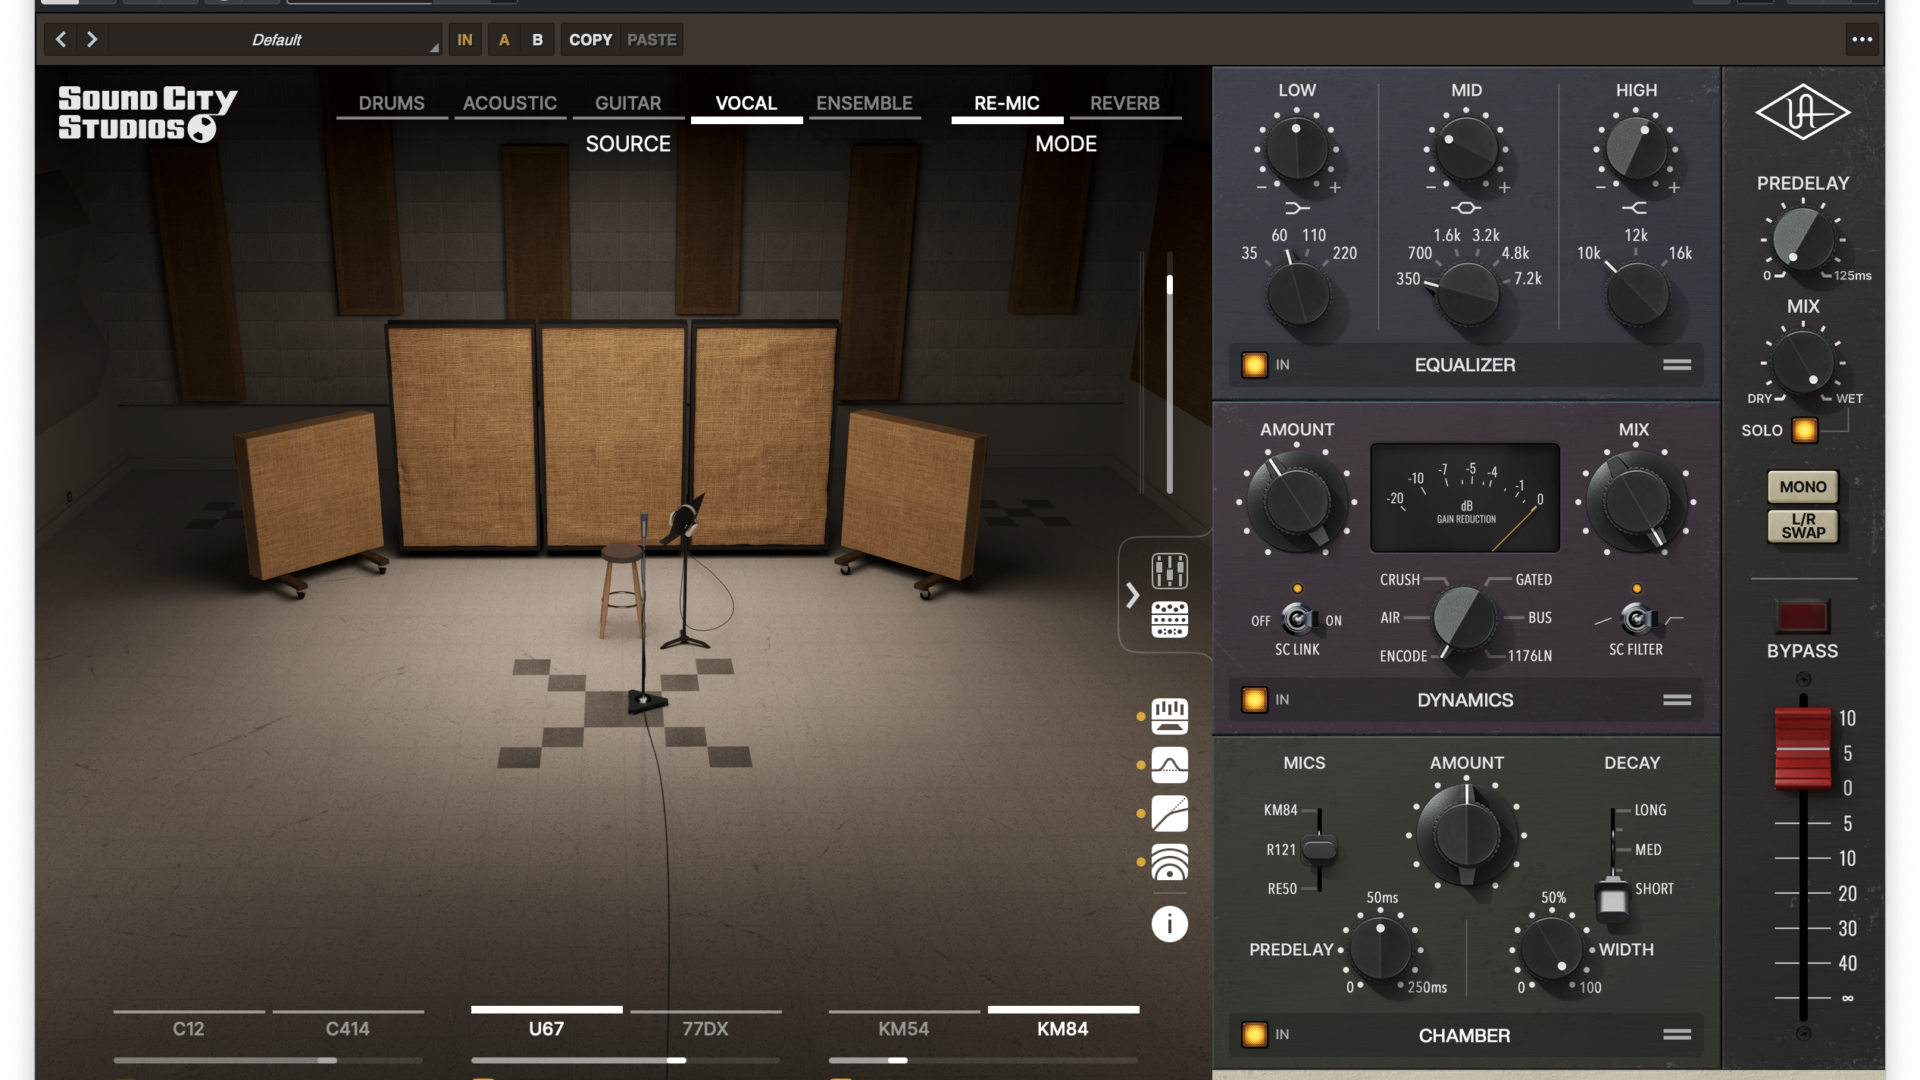
Task: Select the ACOUSTIC source tab
Action: (510, 103)
